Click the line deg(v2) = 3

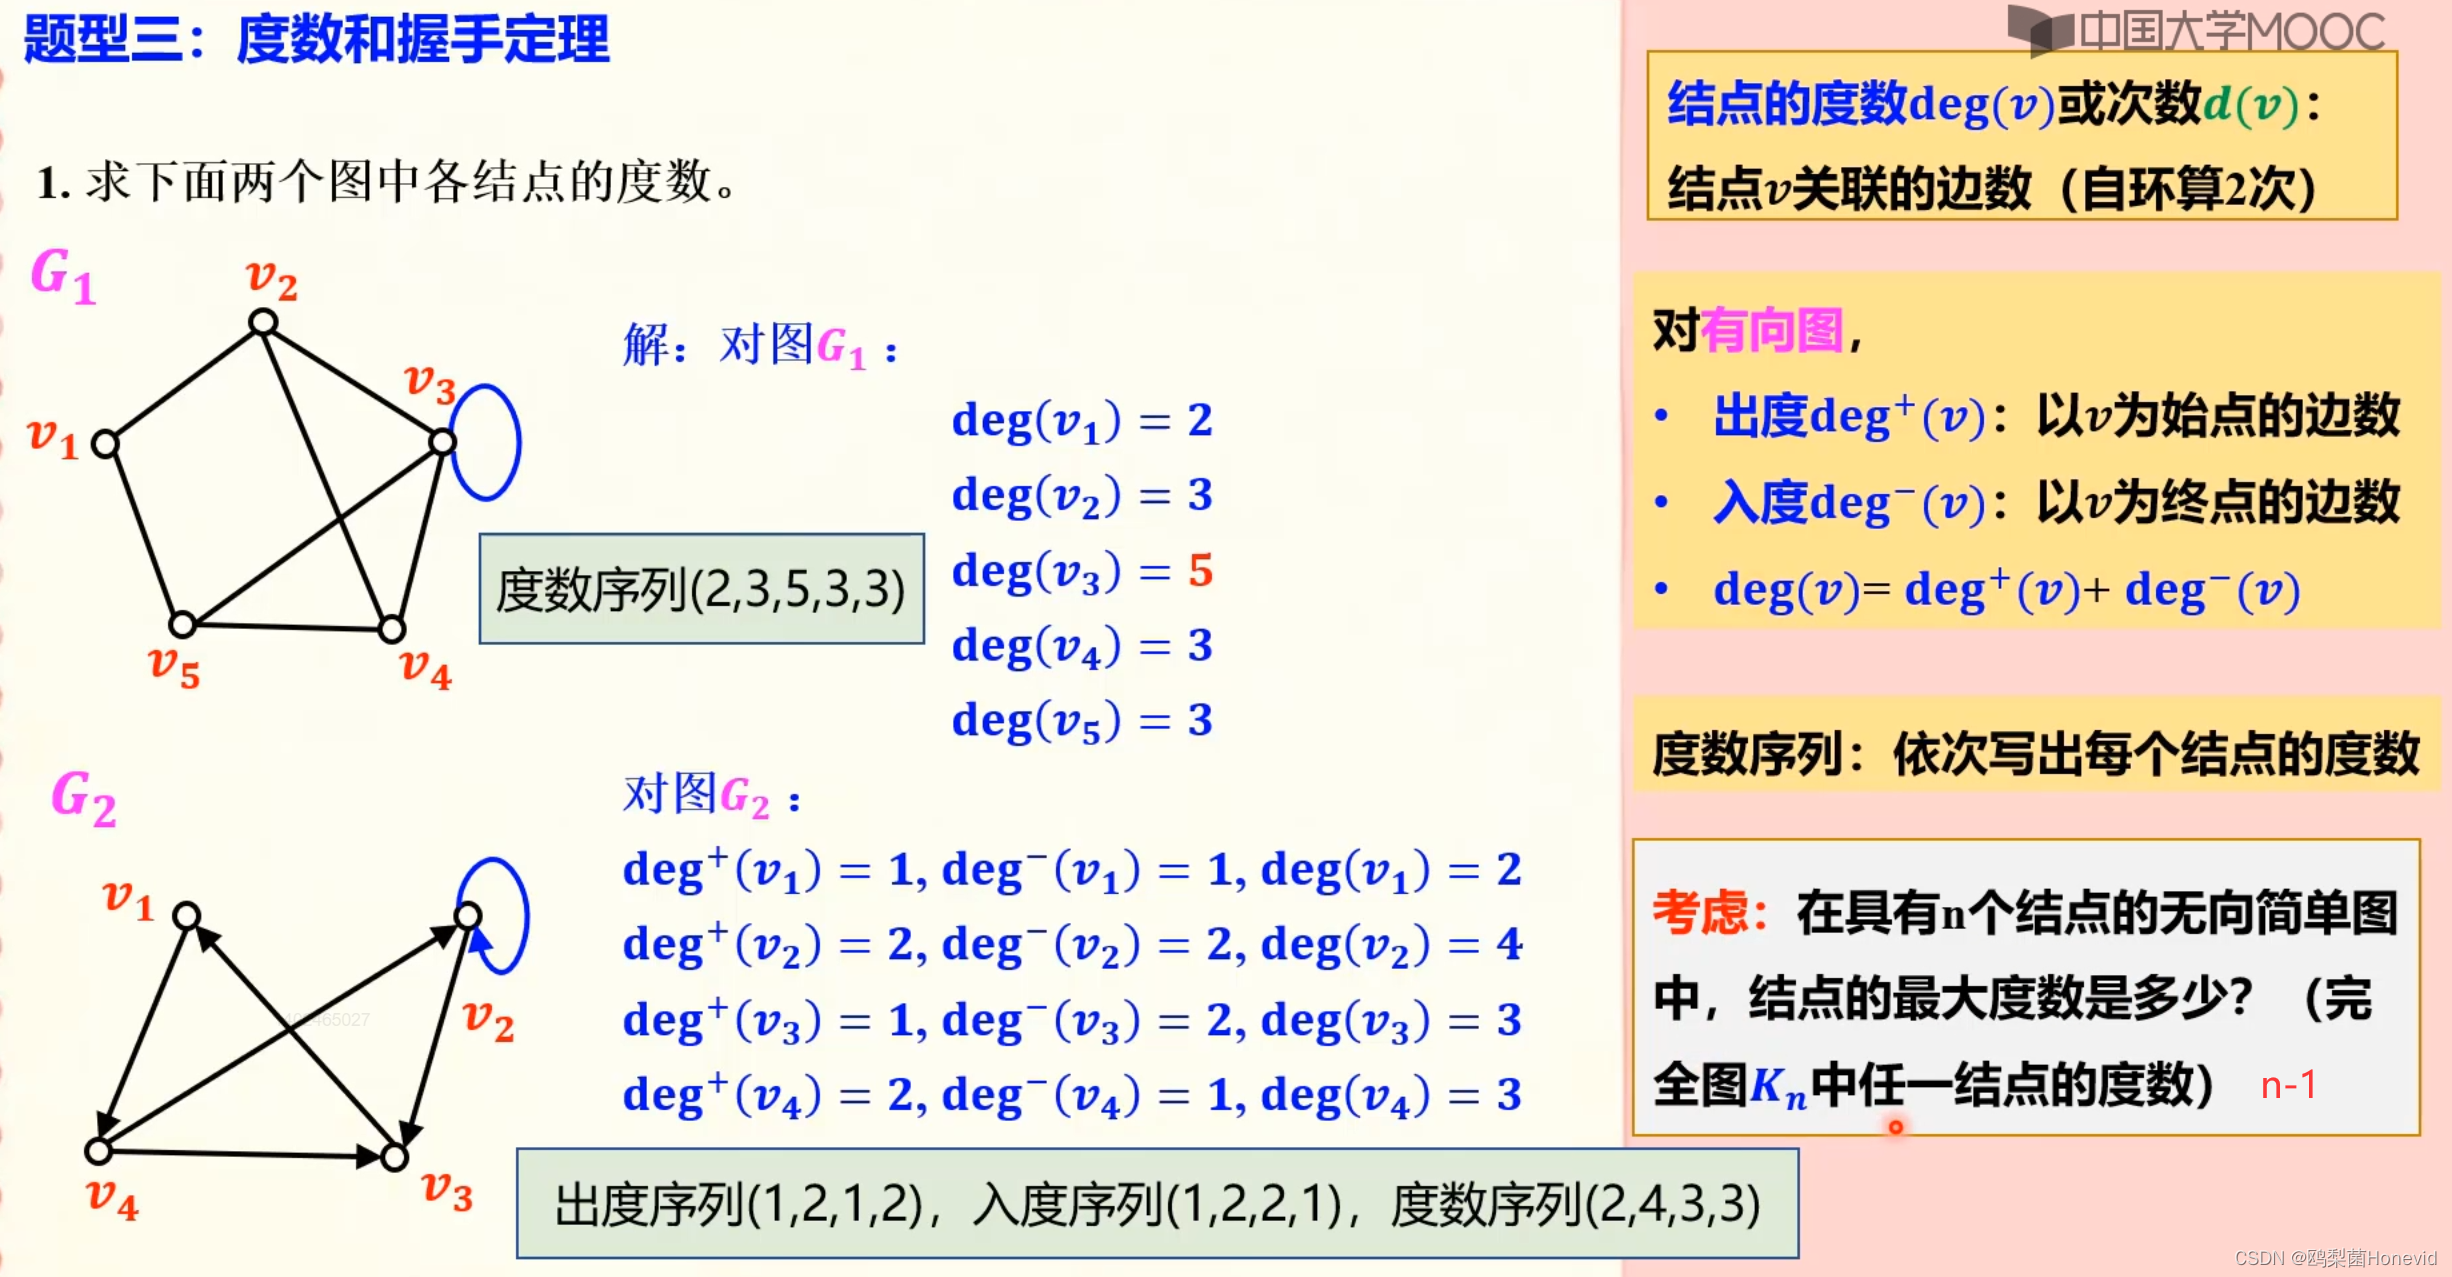coord(1082,495)
